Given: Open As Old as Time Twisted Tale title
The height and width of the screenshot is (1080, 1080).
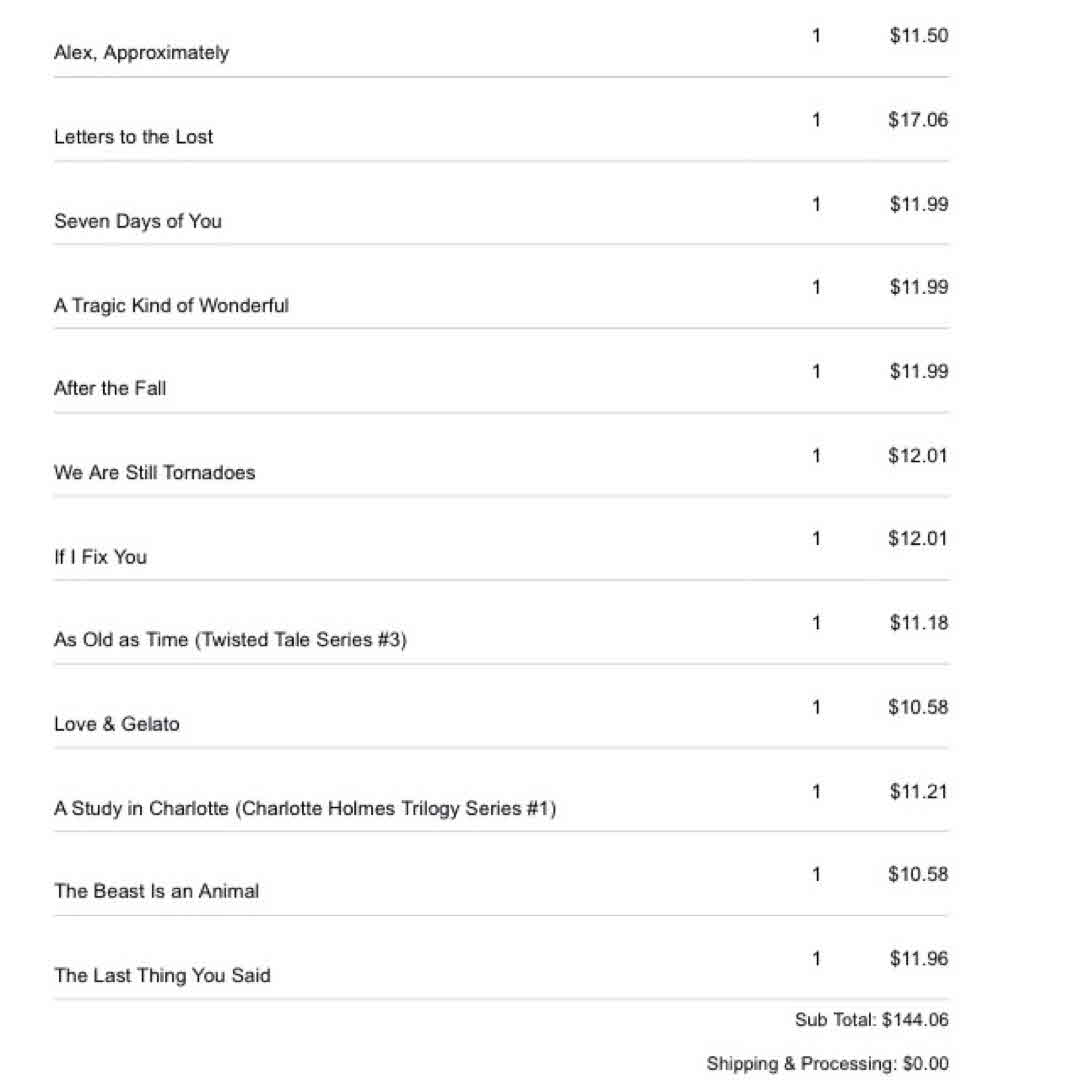Looking at the screenshot, I should 230,640.
